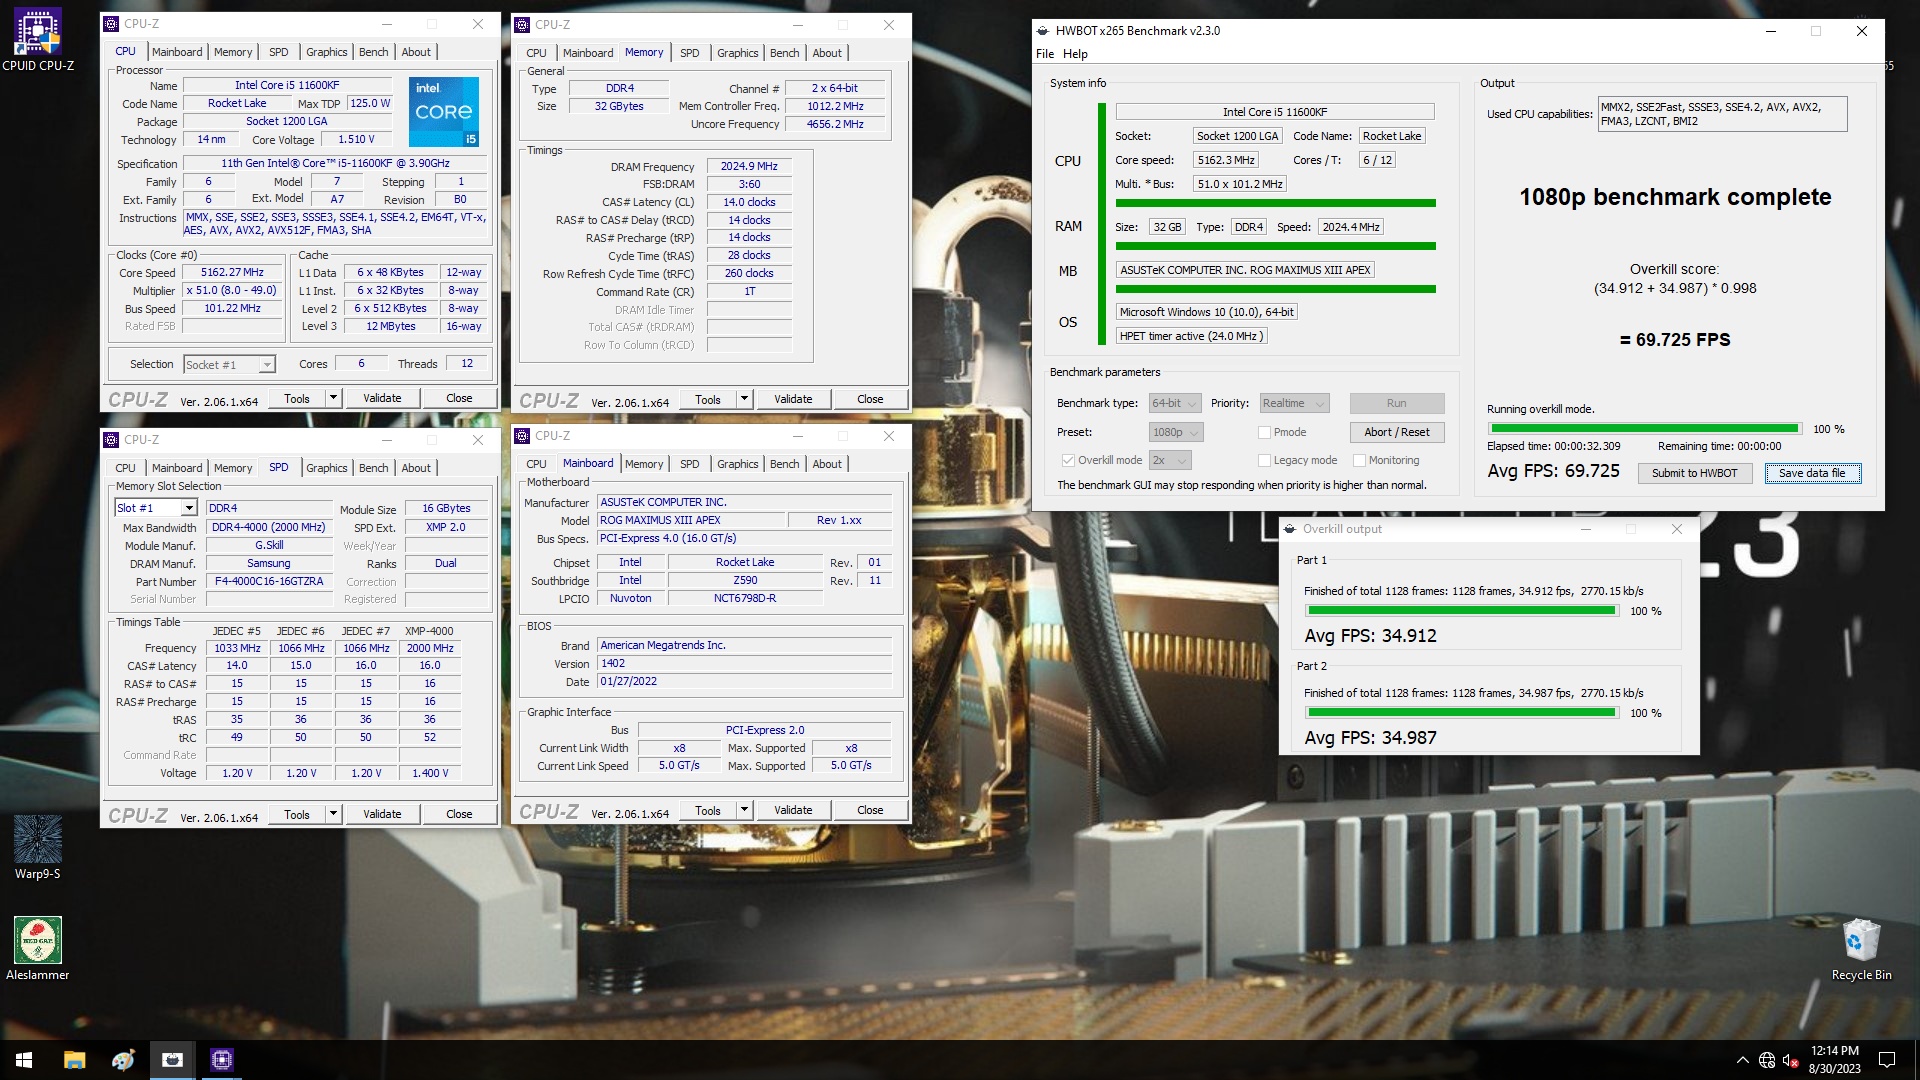1920x1080 pixels.
Task: Open the CPUID CPU-Z desktop shortcut
Action: tap(37, 40)
